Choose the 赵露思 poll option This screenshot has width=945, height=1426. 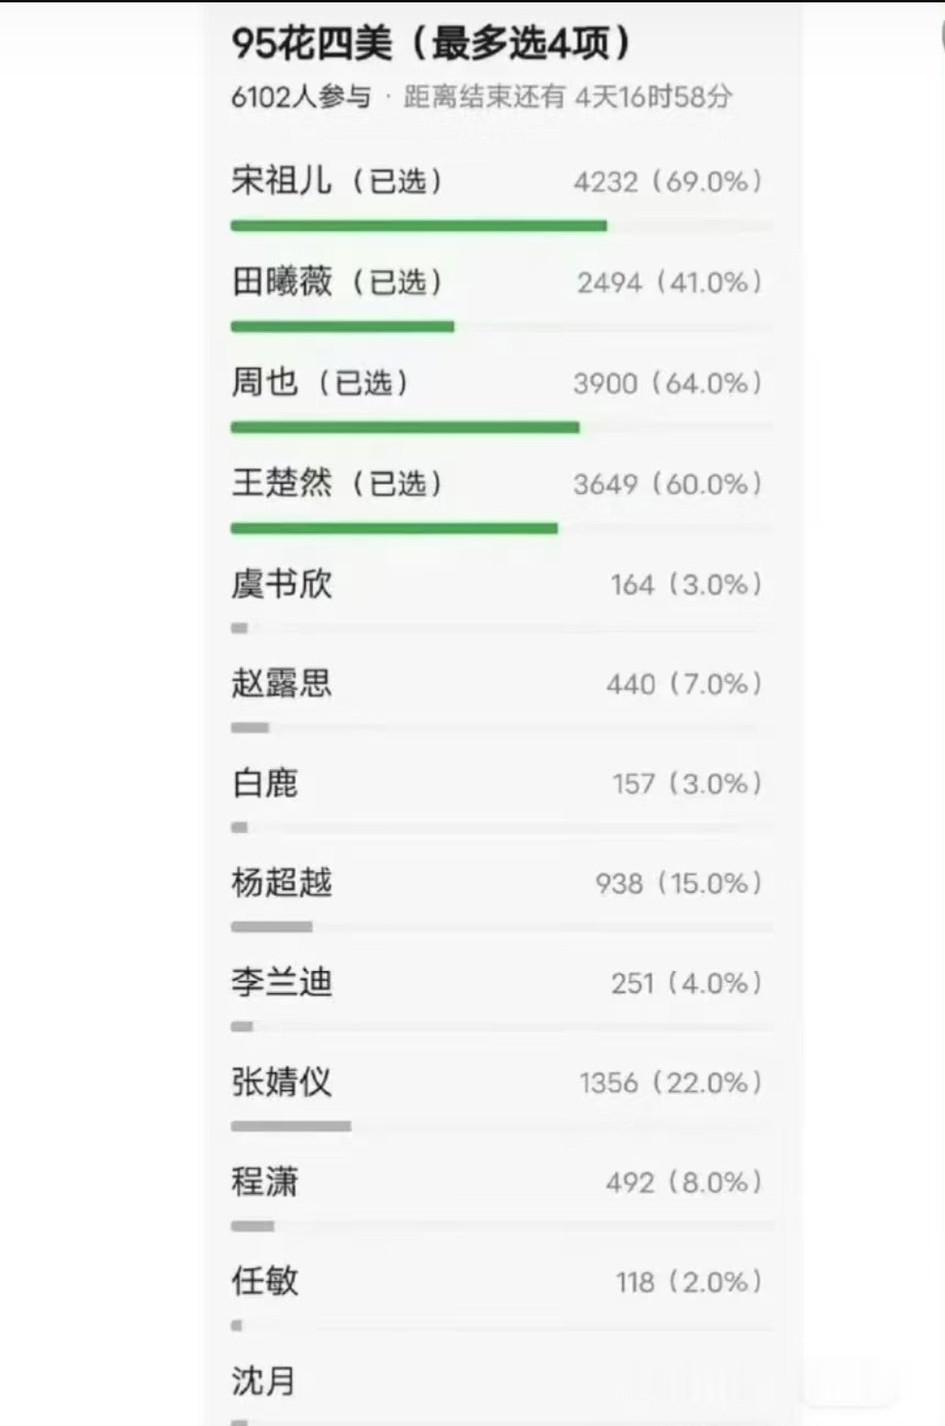click(x=500, y=699)
